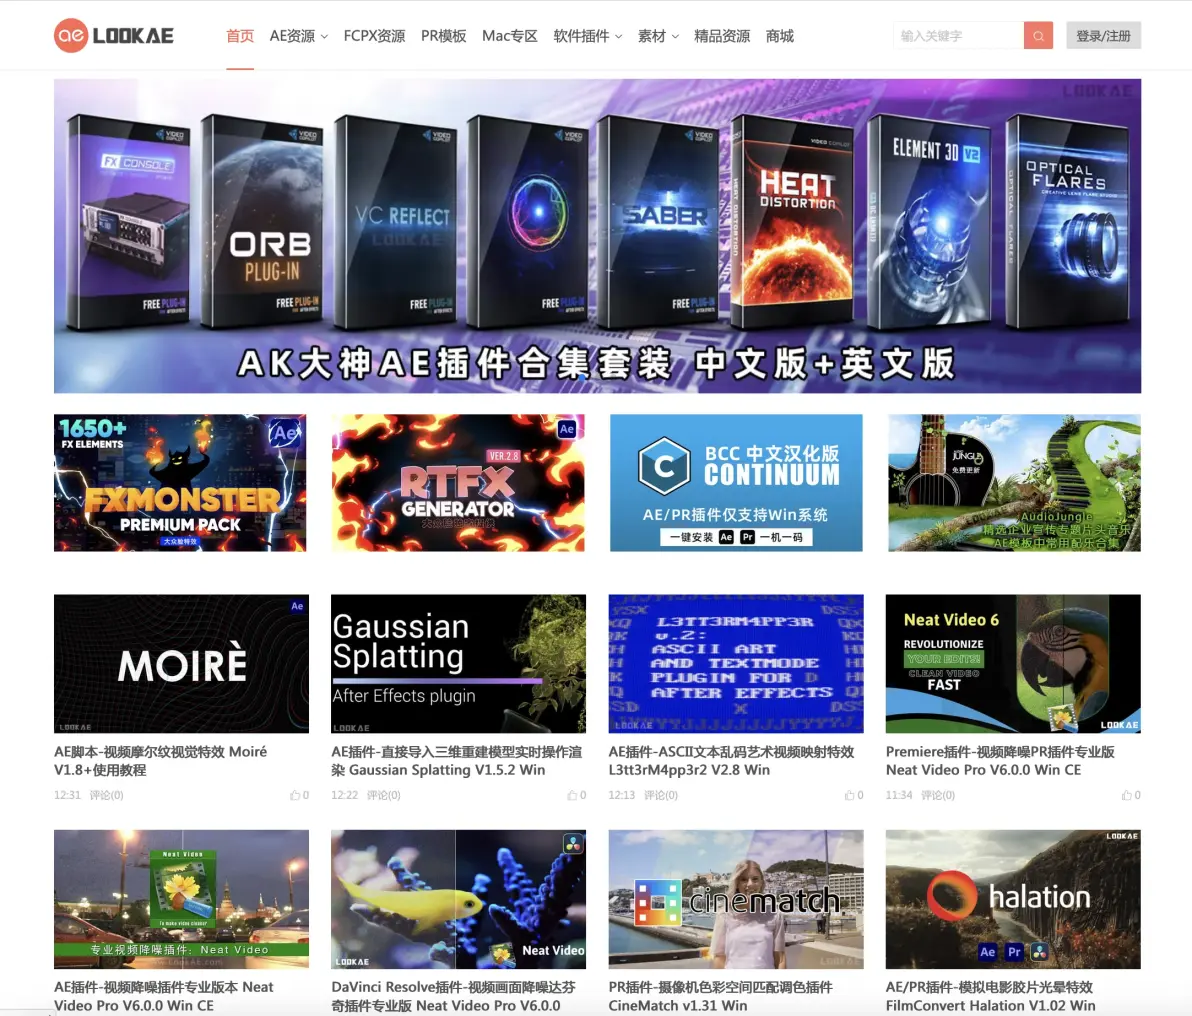Open the AE脚本 Moiré V1.8 title link
Image resolution: width=1192 pixels, height=1016 pixels.
160,760
